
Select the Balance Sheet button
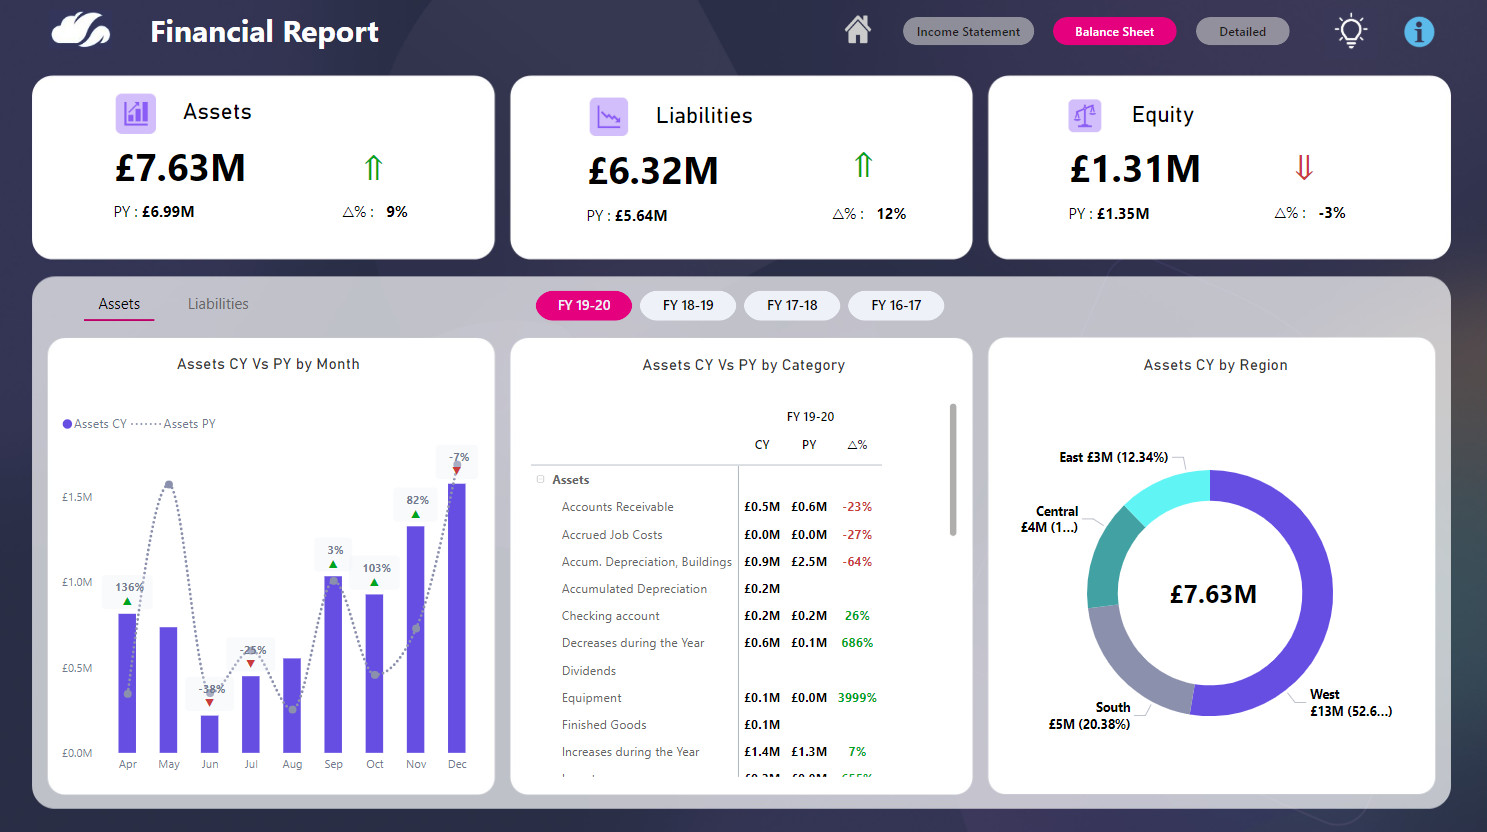[x=1114, y=31]
